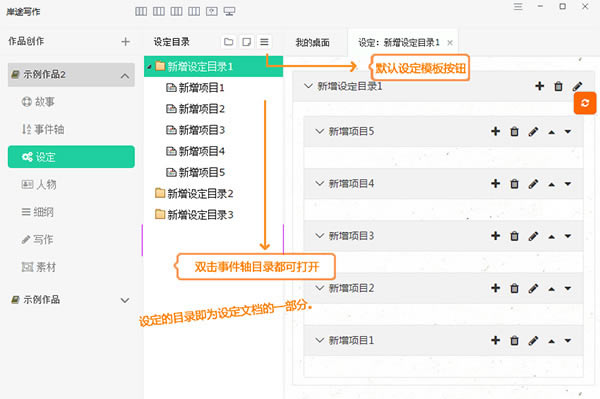600x399 pixels.
Task: Delete 新增设定目录1 with its trash icon
Action: [558, 86]
